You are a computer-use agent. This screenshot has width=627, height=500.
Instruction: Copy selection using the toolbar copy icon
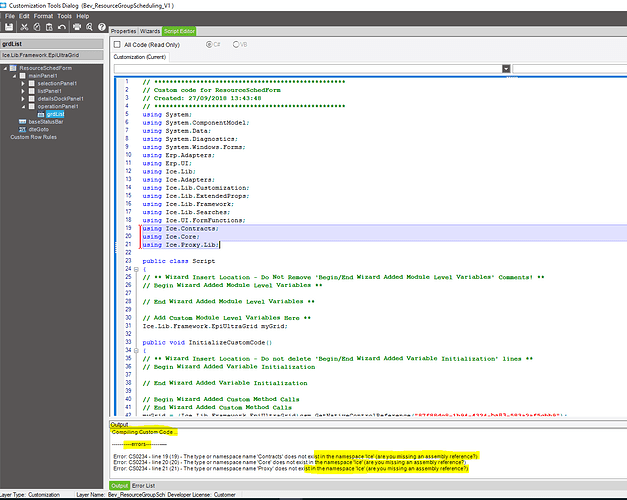(x=37, y=27)
